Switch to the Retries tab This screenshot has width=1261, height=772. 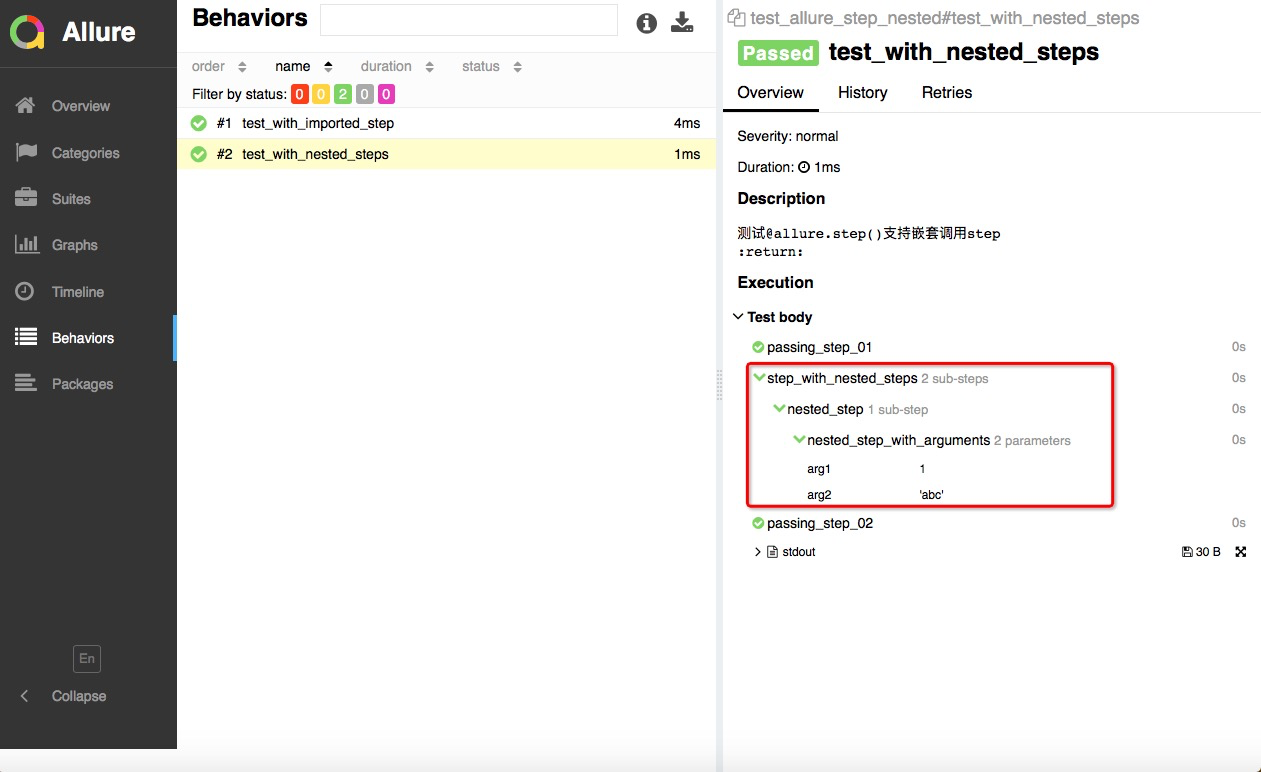point(947,92)
